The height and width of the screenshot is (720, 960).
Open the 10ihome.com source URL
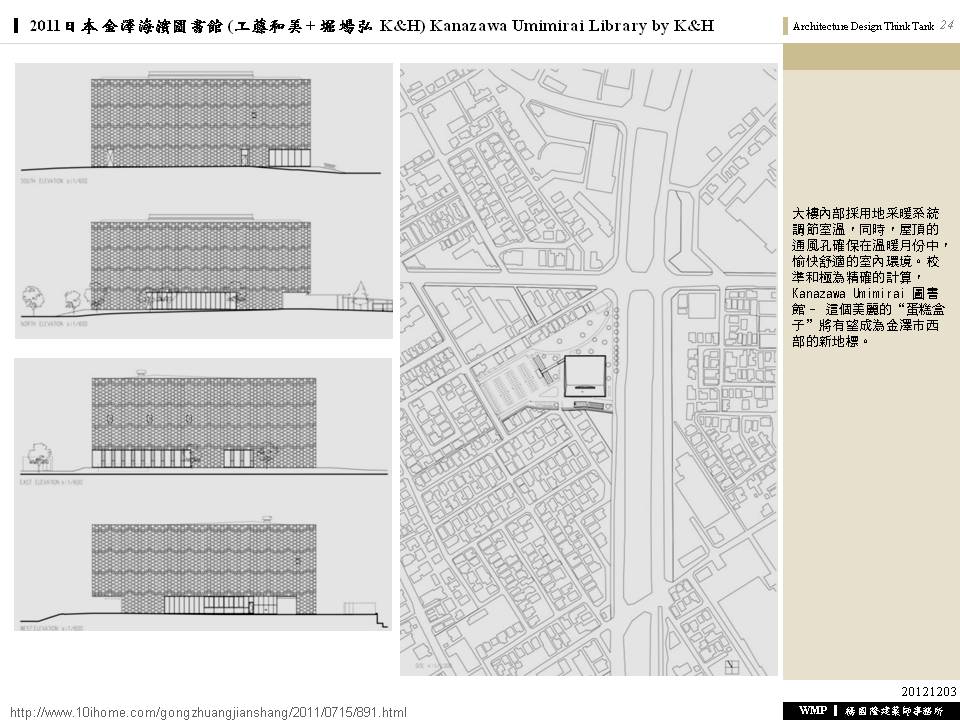point(208,711)
